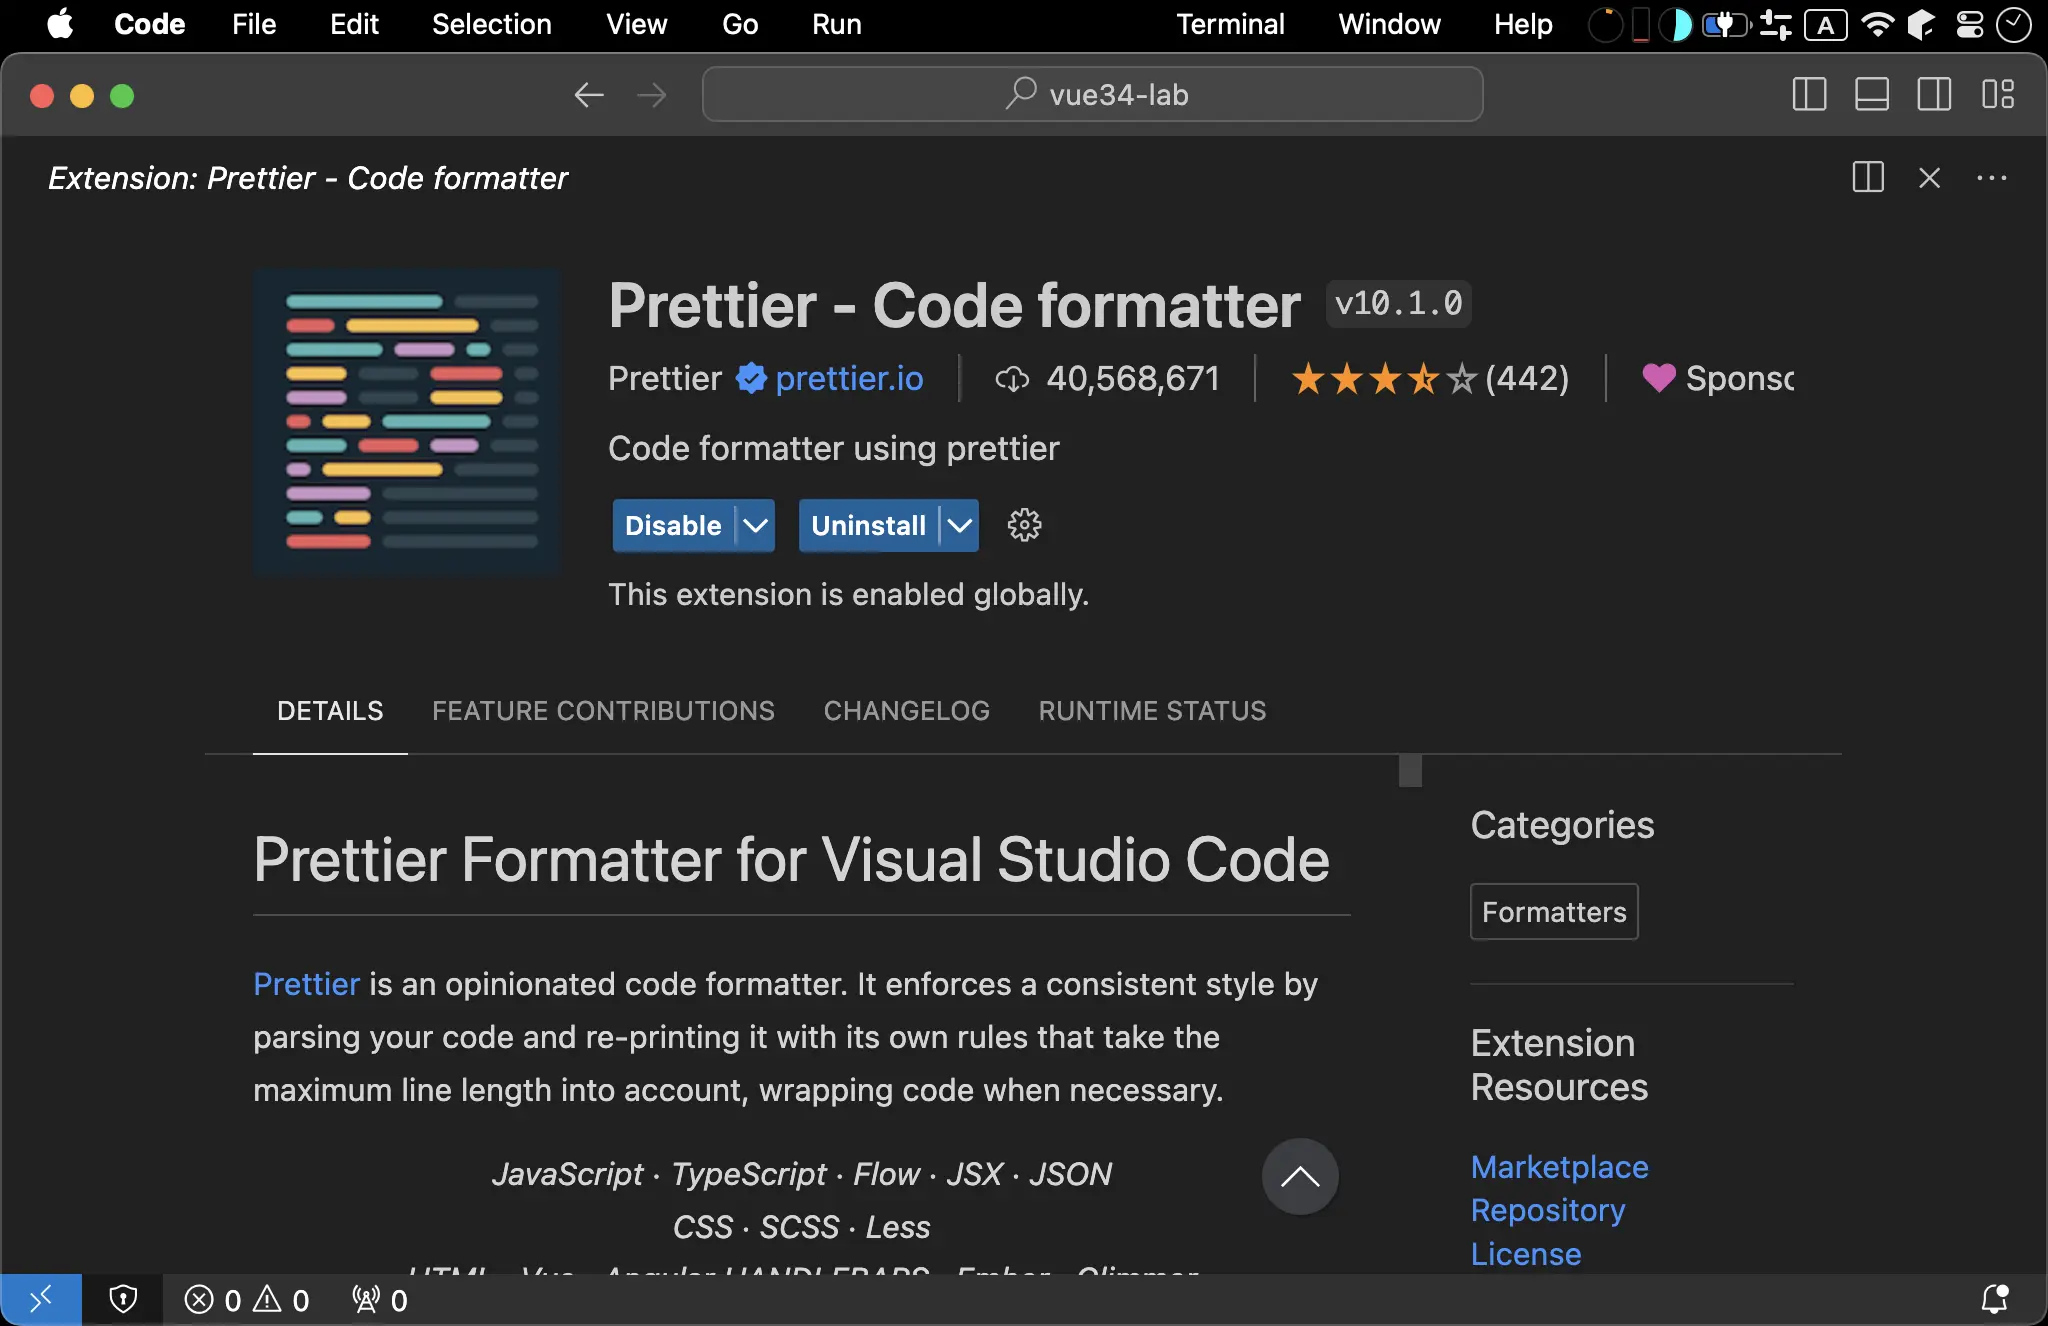Open the star rating with 442 reviews
The height and width of the screenshot is (1326, 2048).
click(x=1430, y=378)
